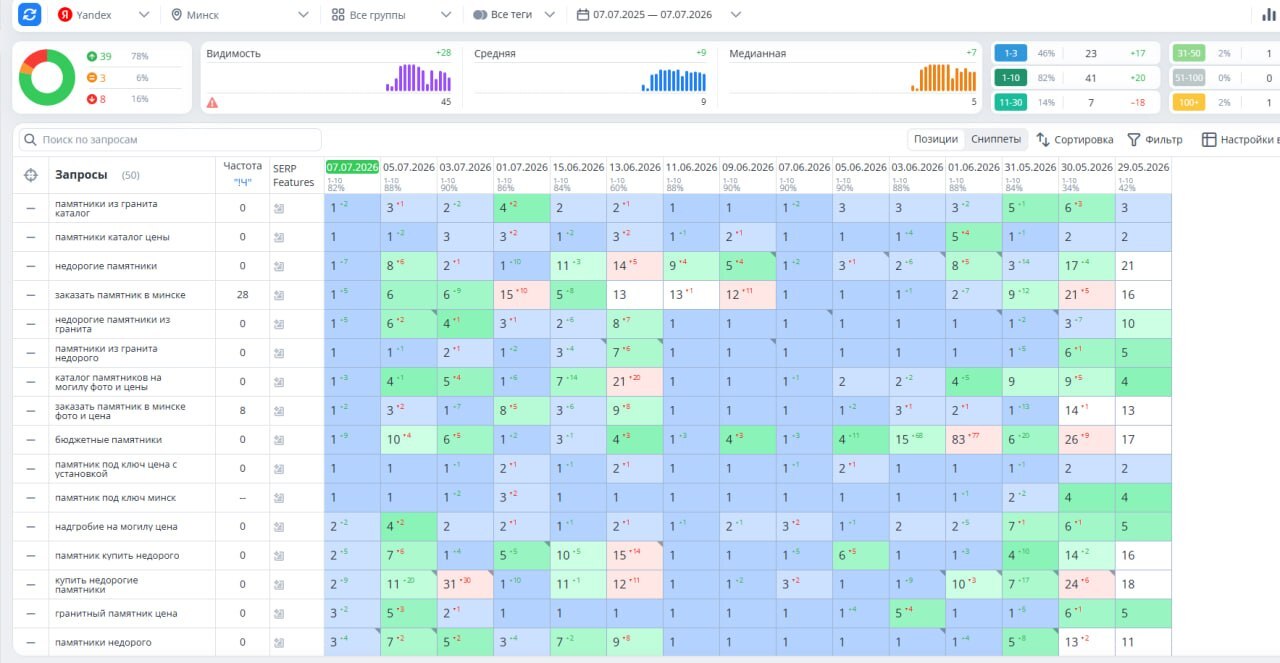Screen dimensions: 1280x663
Task: Open the Yandex search engine dropdown
Action: click(104, 15)
